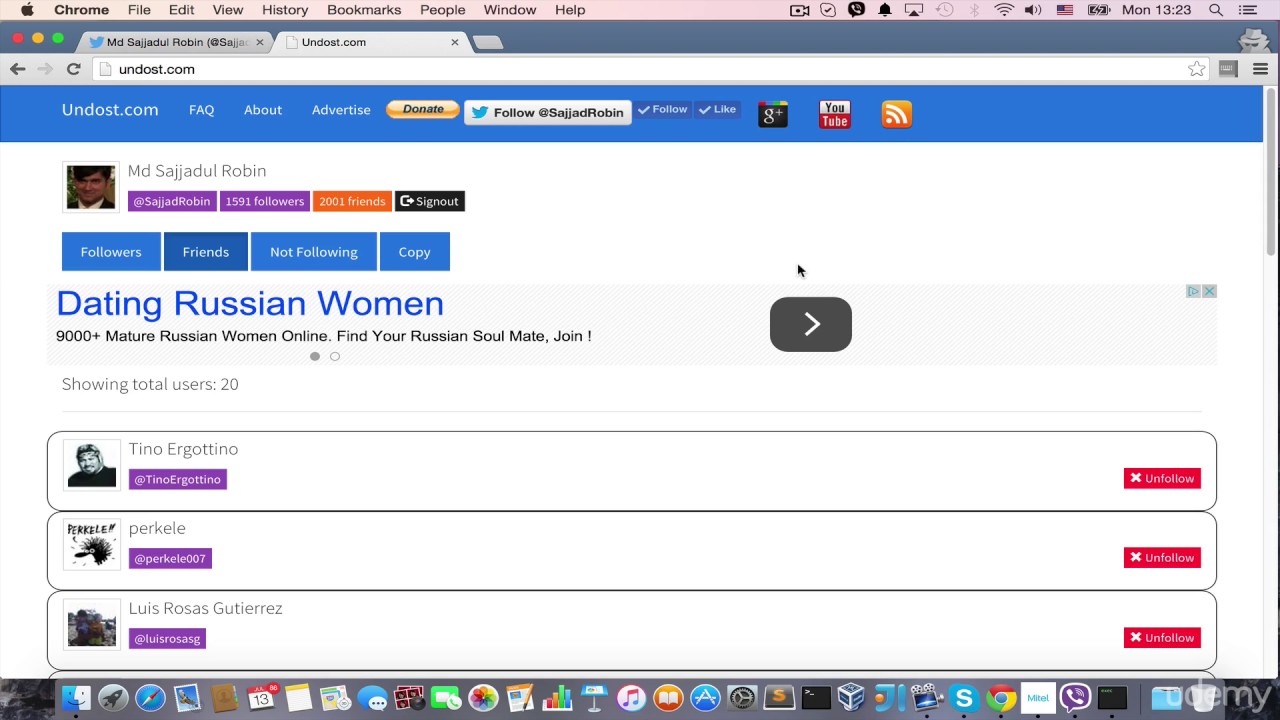Switch to the Md Sajjadul Robin Twitter tab

[176, 42]
